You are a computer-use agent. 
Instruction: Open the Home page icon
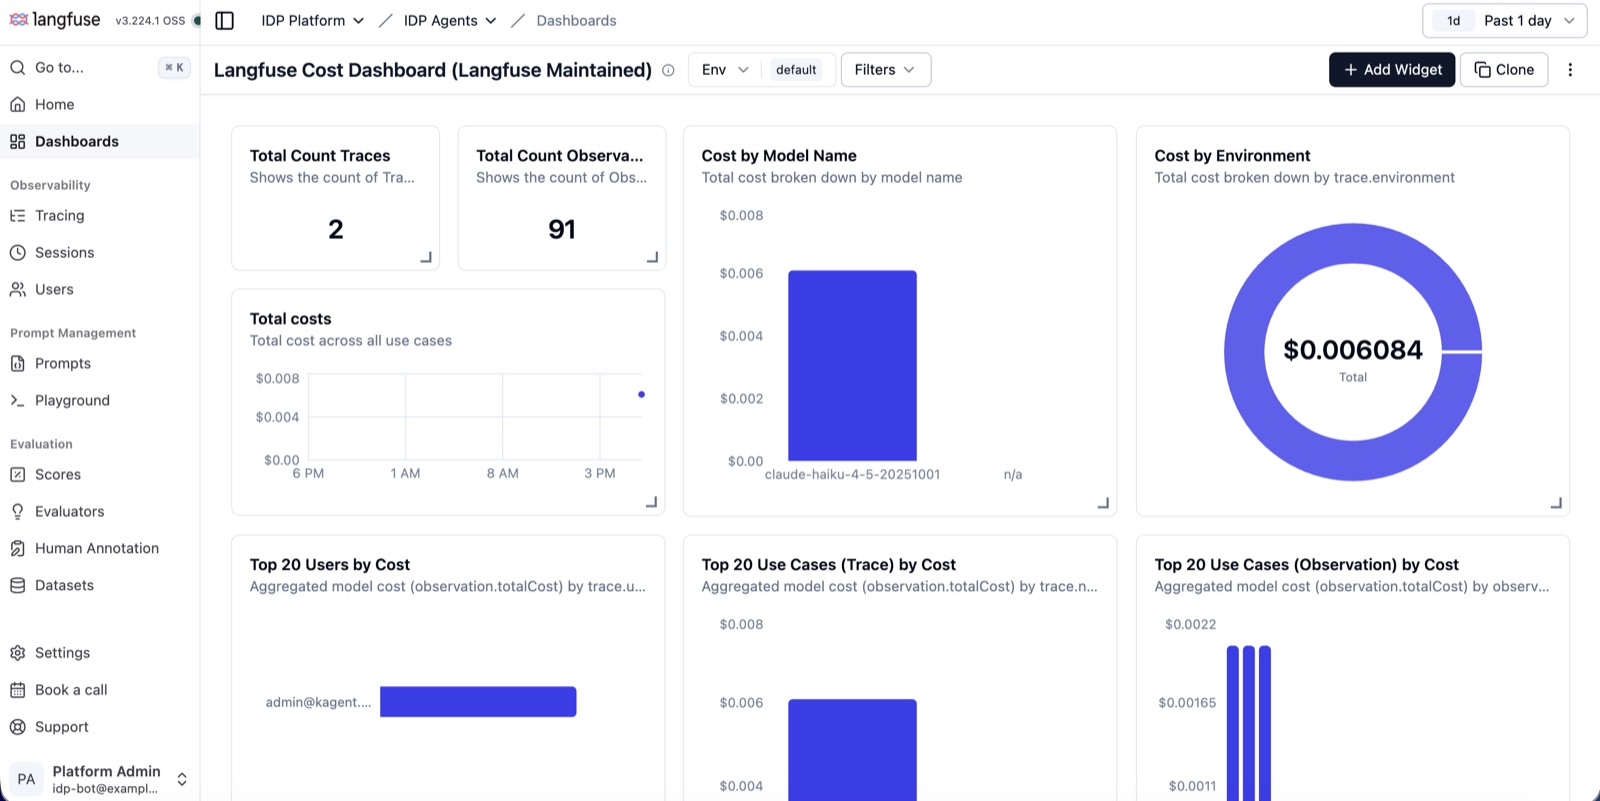[x=18, y=104]
